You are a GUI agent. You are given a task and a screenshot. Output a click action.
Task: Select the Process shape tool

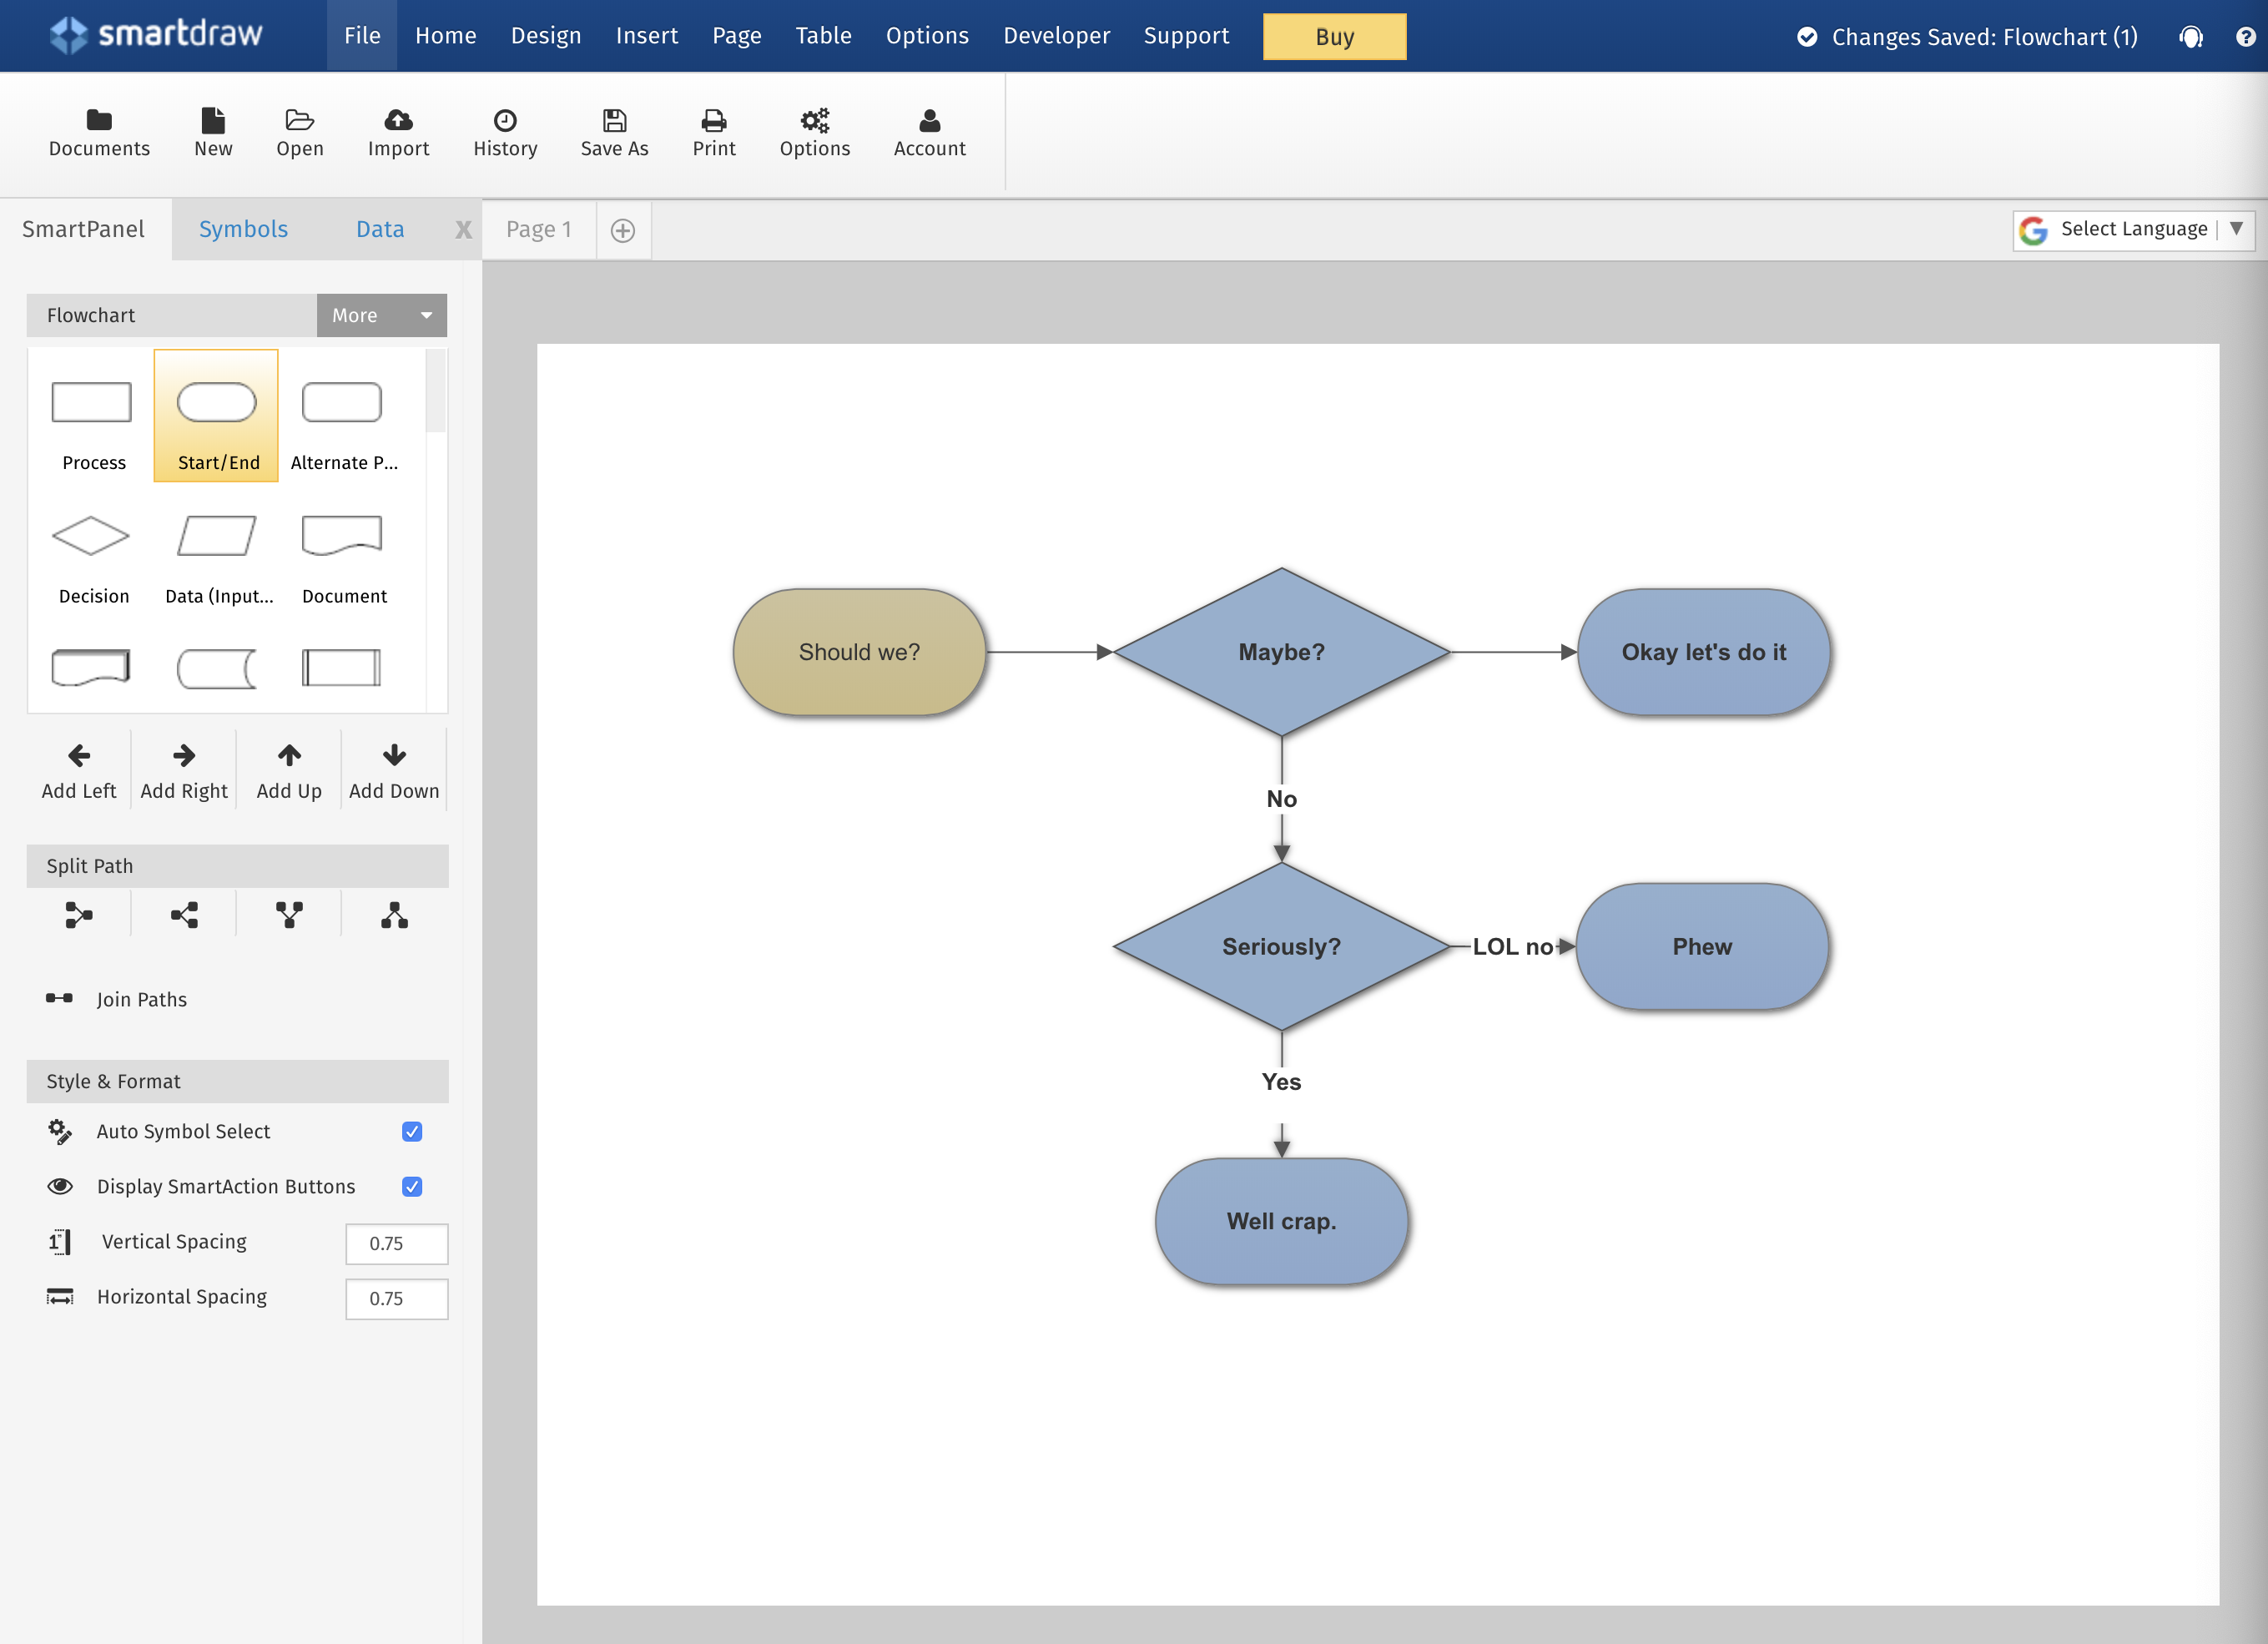click(x=92, y=414)
